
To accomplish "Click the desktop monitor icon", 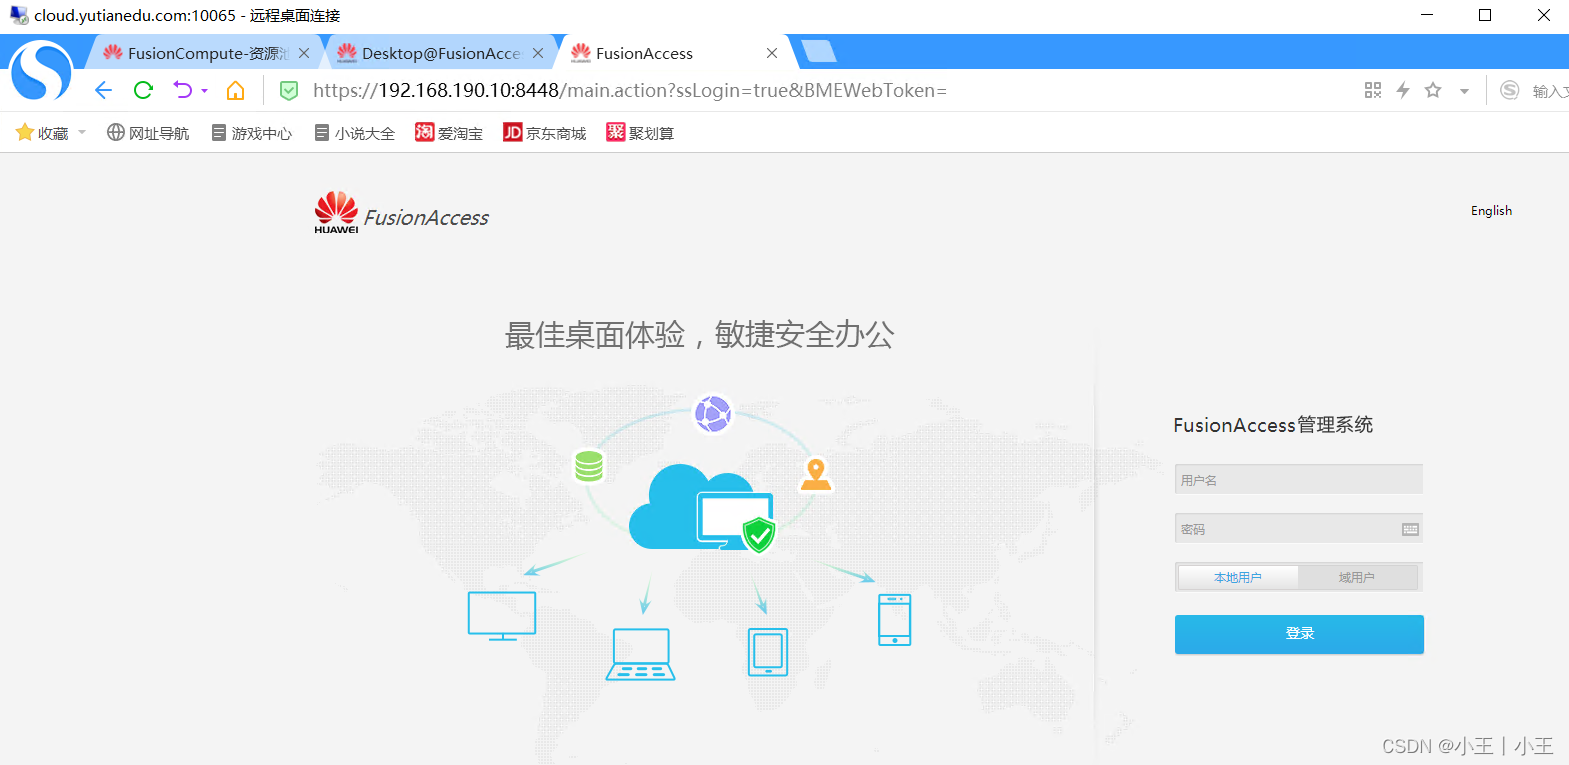I will point(502,616).
